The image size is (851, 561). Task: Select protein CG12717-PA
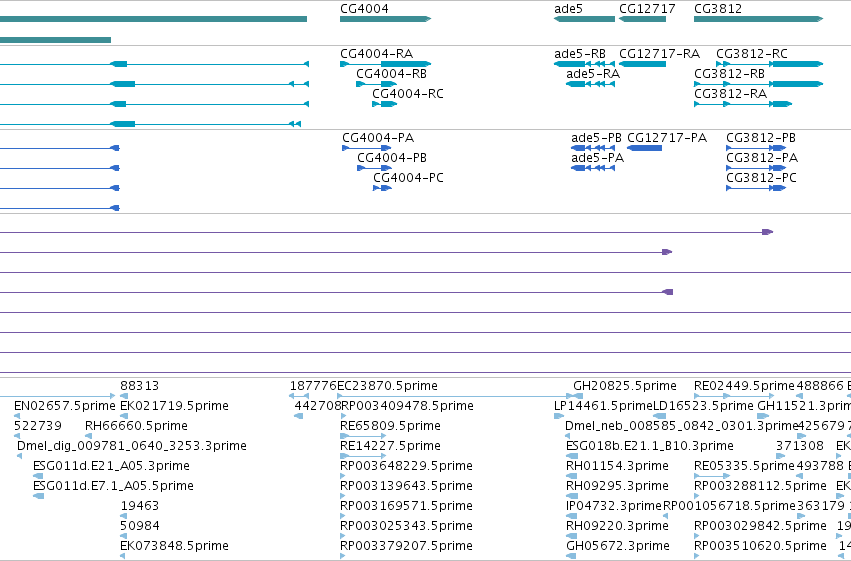[x=644, y=148]
